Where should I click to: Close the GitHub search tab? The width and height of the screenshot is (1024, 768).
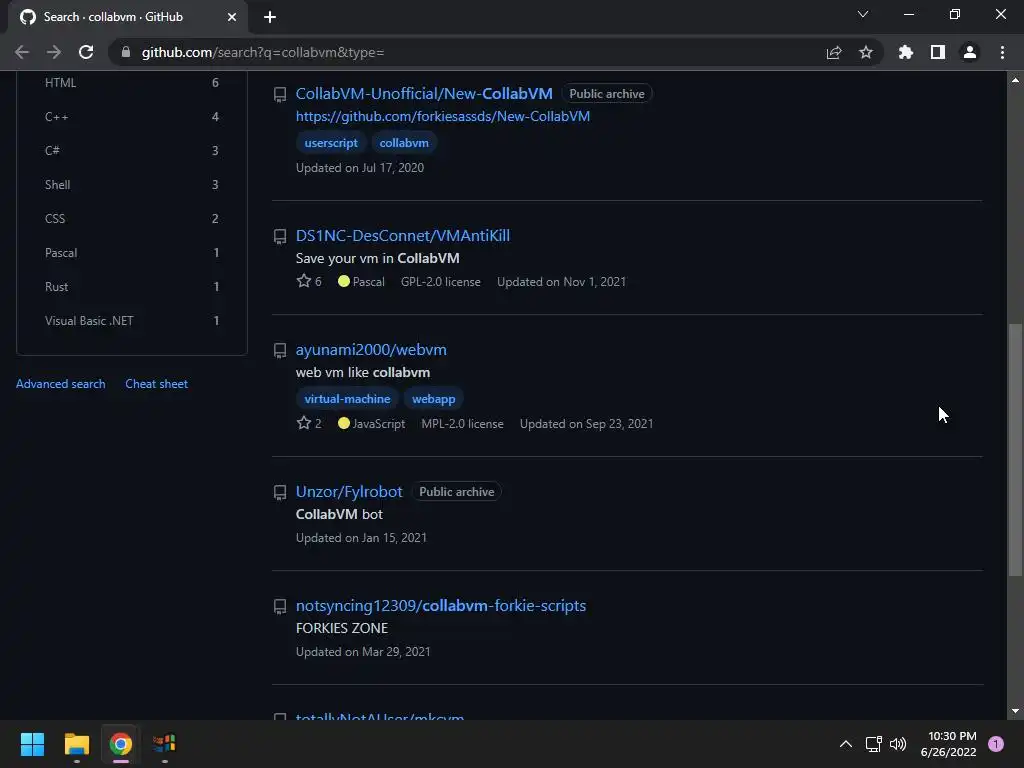tap(232, 17)
